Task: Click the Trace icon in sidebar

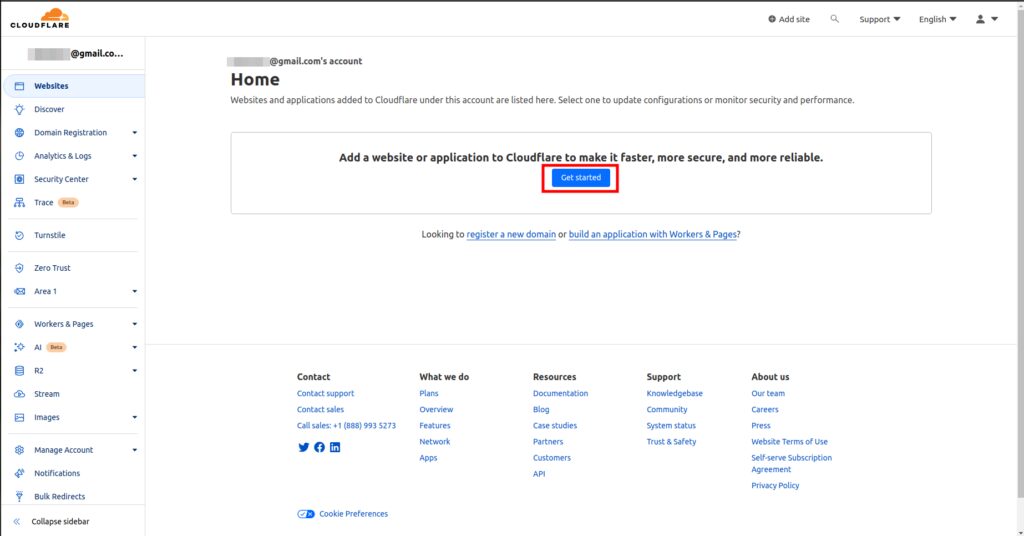Action: (20, 203)
